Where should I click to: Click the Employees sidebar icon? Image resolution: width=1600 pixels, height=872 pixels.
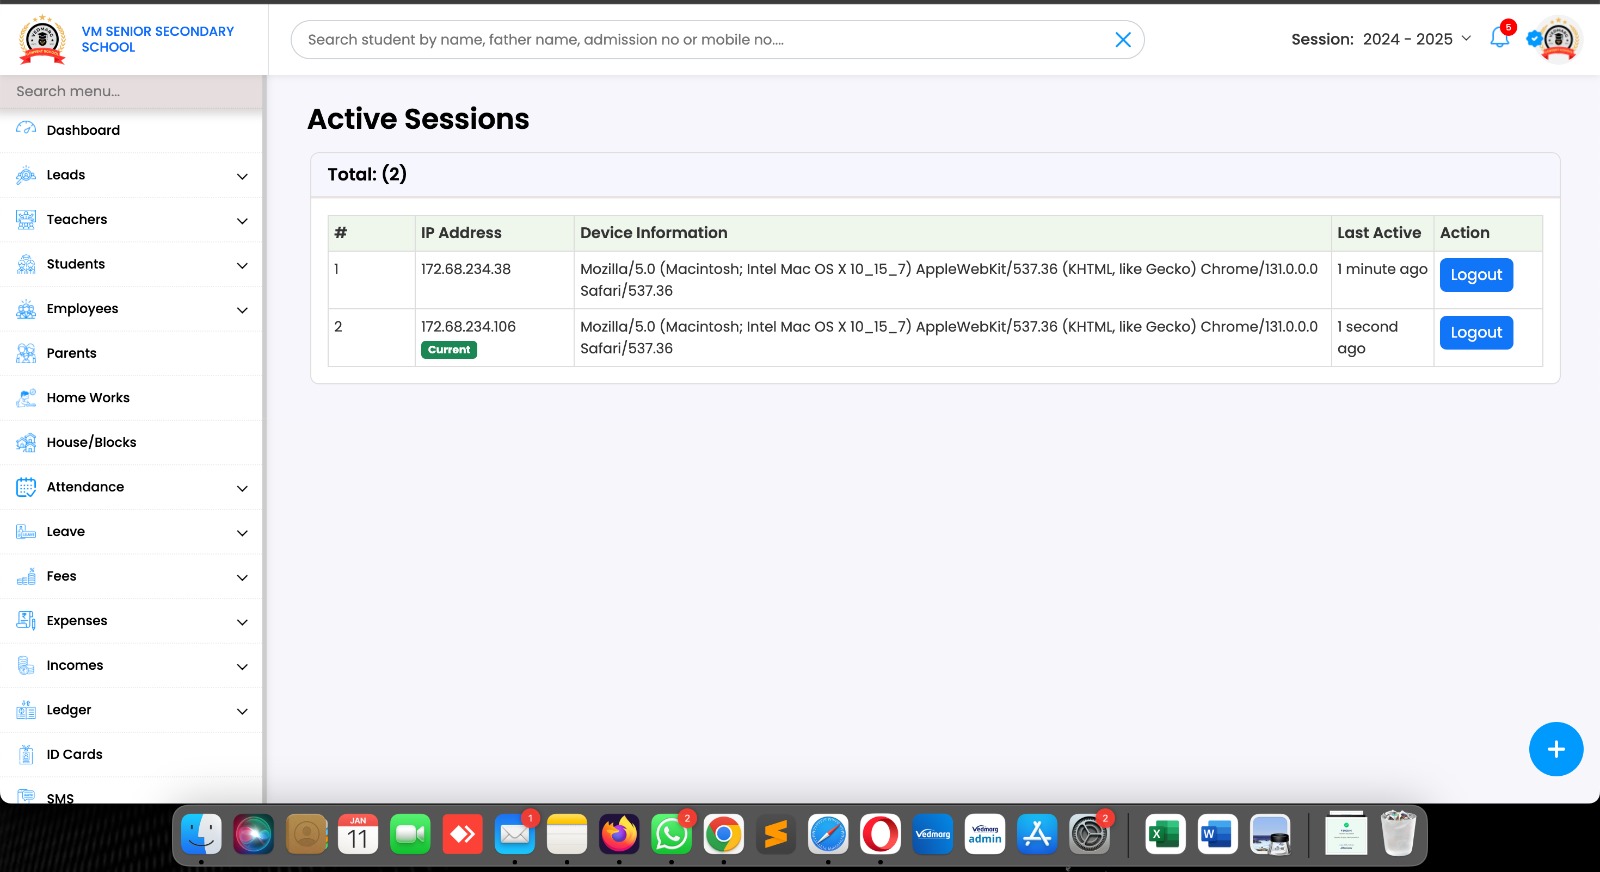(x=26, y=309)
